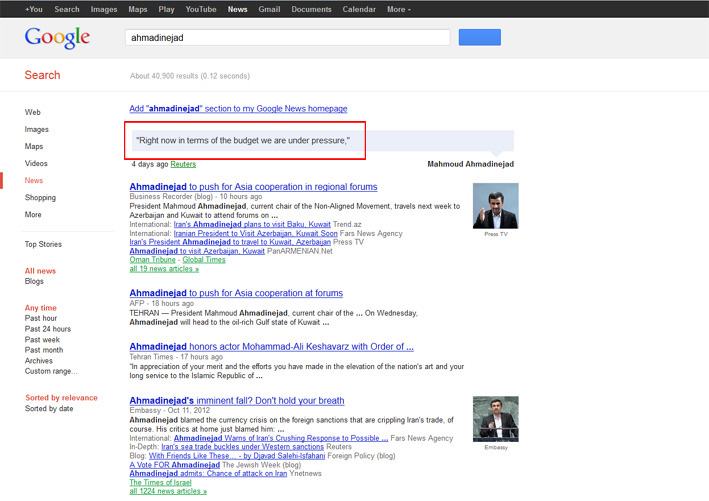Image resolution: width=709 pixels, height=501 pixels.
Task: Open Iran's sea trade buckles sanctions link
Action: pyautogui.click(x=242, y=447)
